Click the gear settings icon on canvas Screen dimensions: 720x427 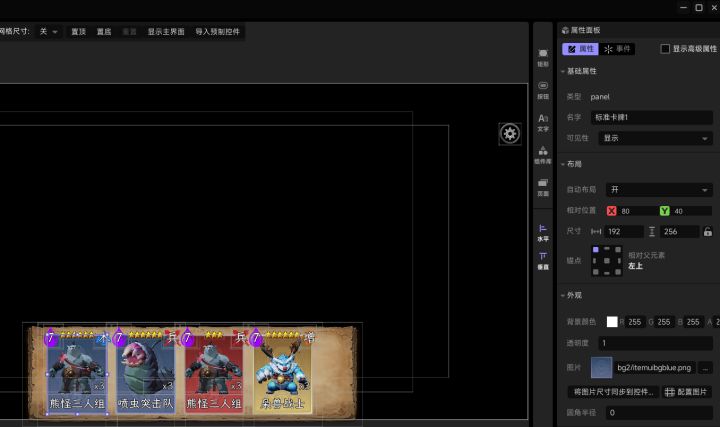coord(510,134)
